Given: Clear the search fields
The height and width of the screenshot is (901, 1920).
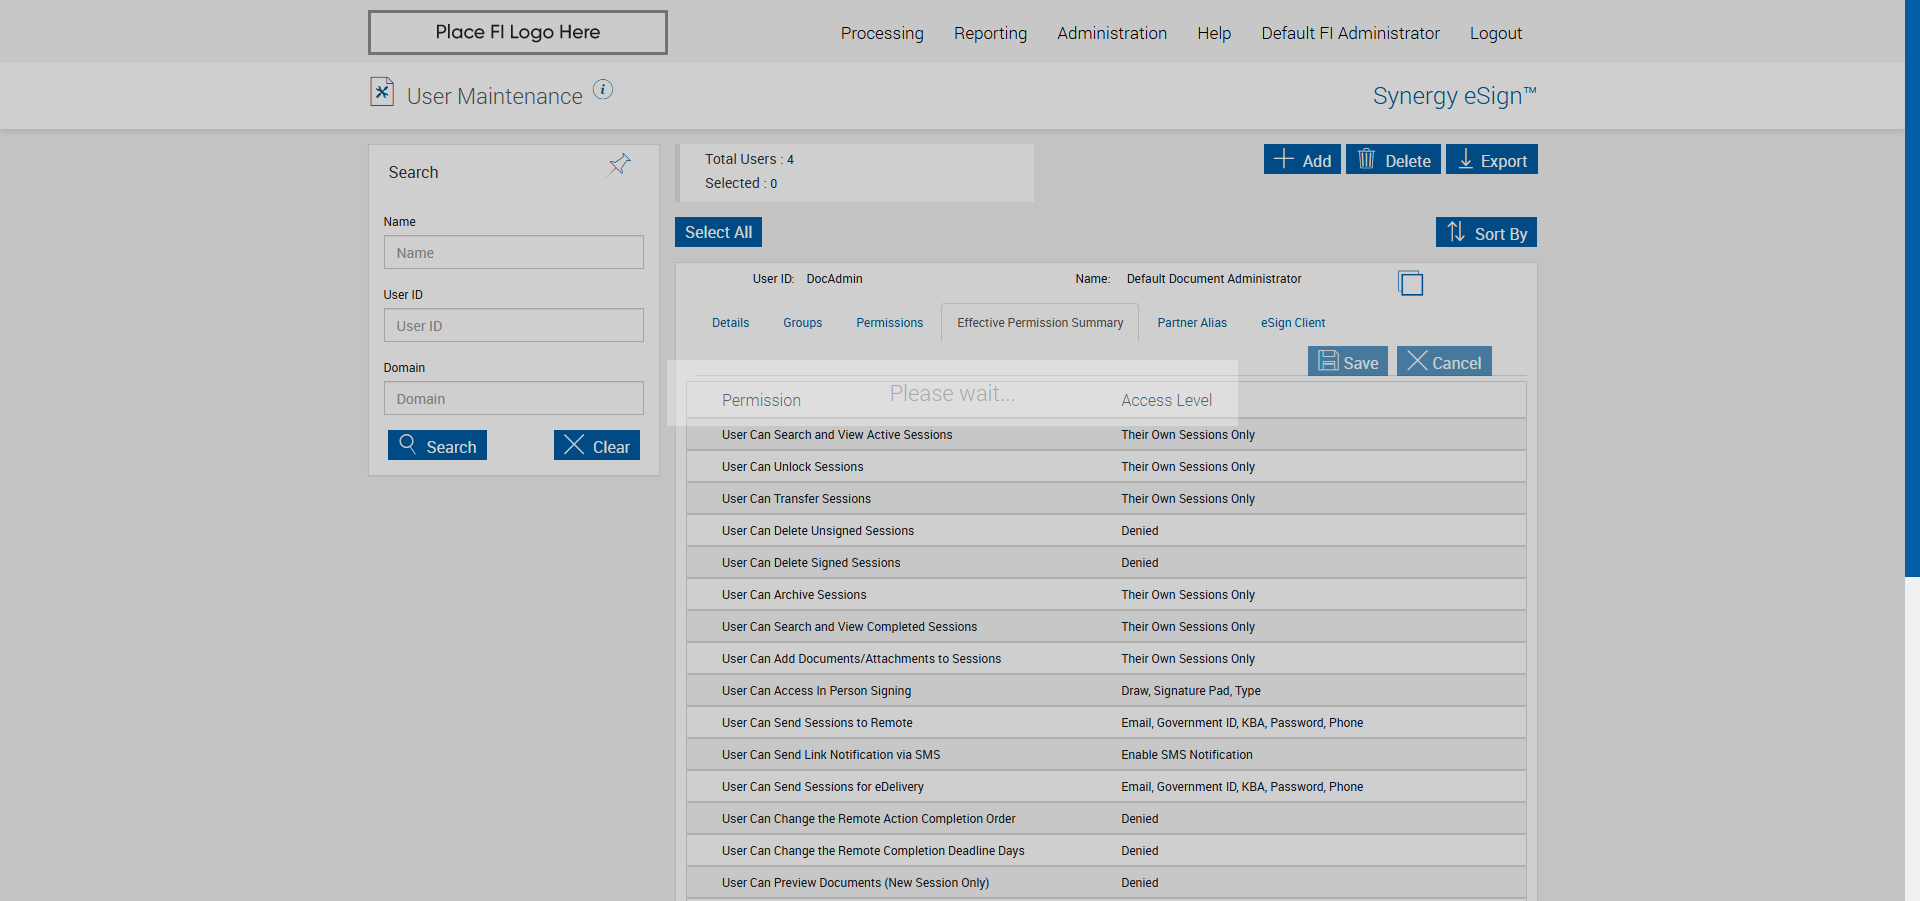Looking at the screenshot, I should tap(597, 445).
